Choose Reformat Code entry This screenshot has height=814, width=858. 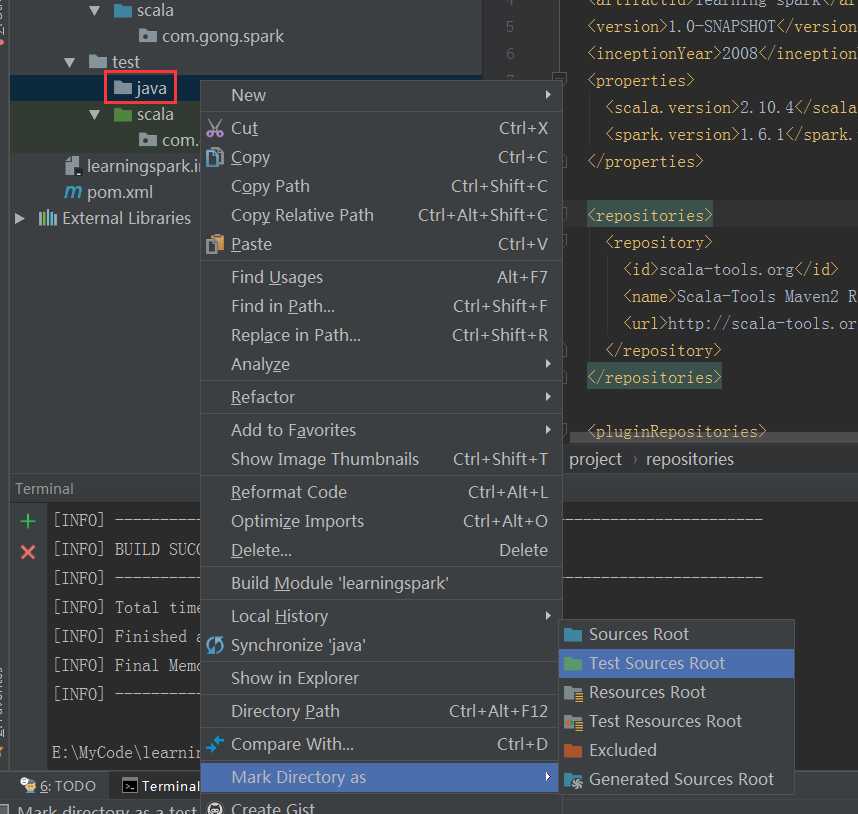pyautogui.click(x=381, y=492)
